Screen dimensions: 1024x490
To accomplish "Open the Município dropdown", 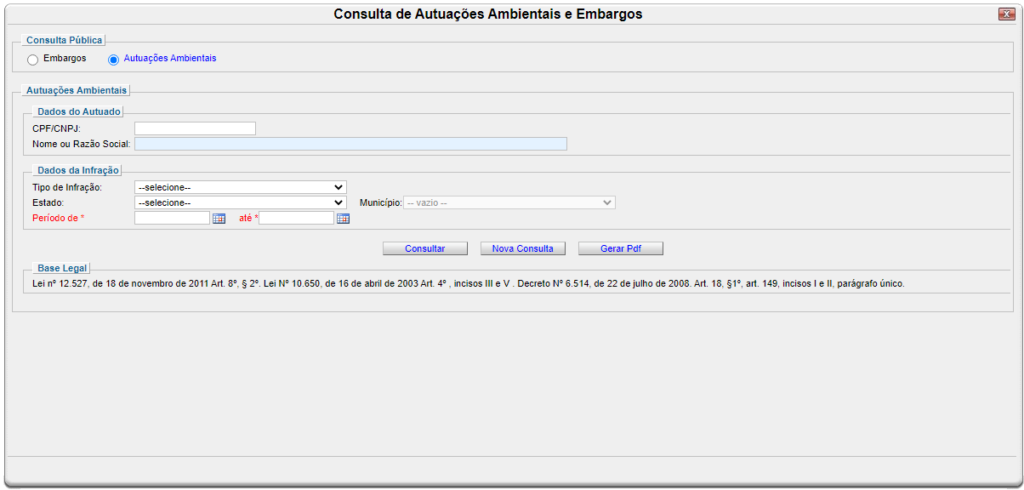I will [x=509, y=202].
